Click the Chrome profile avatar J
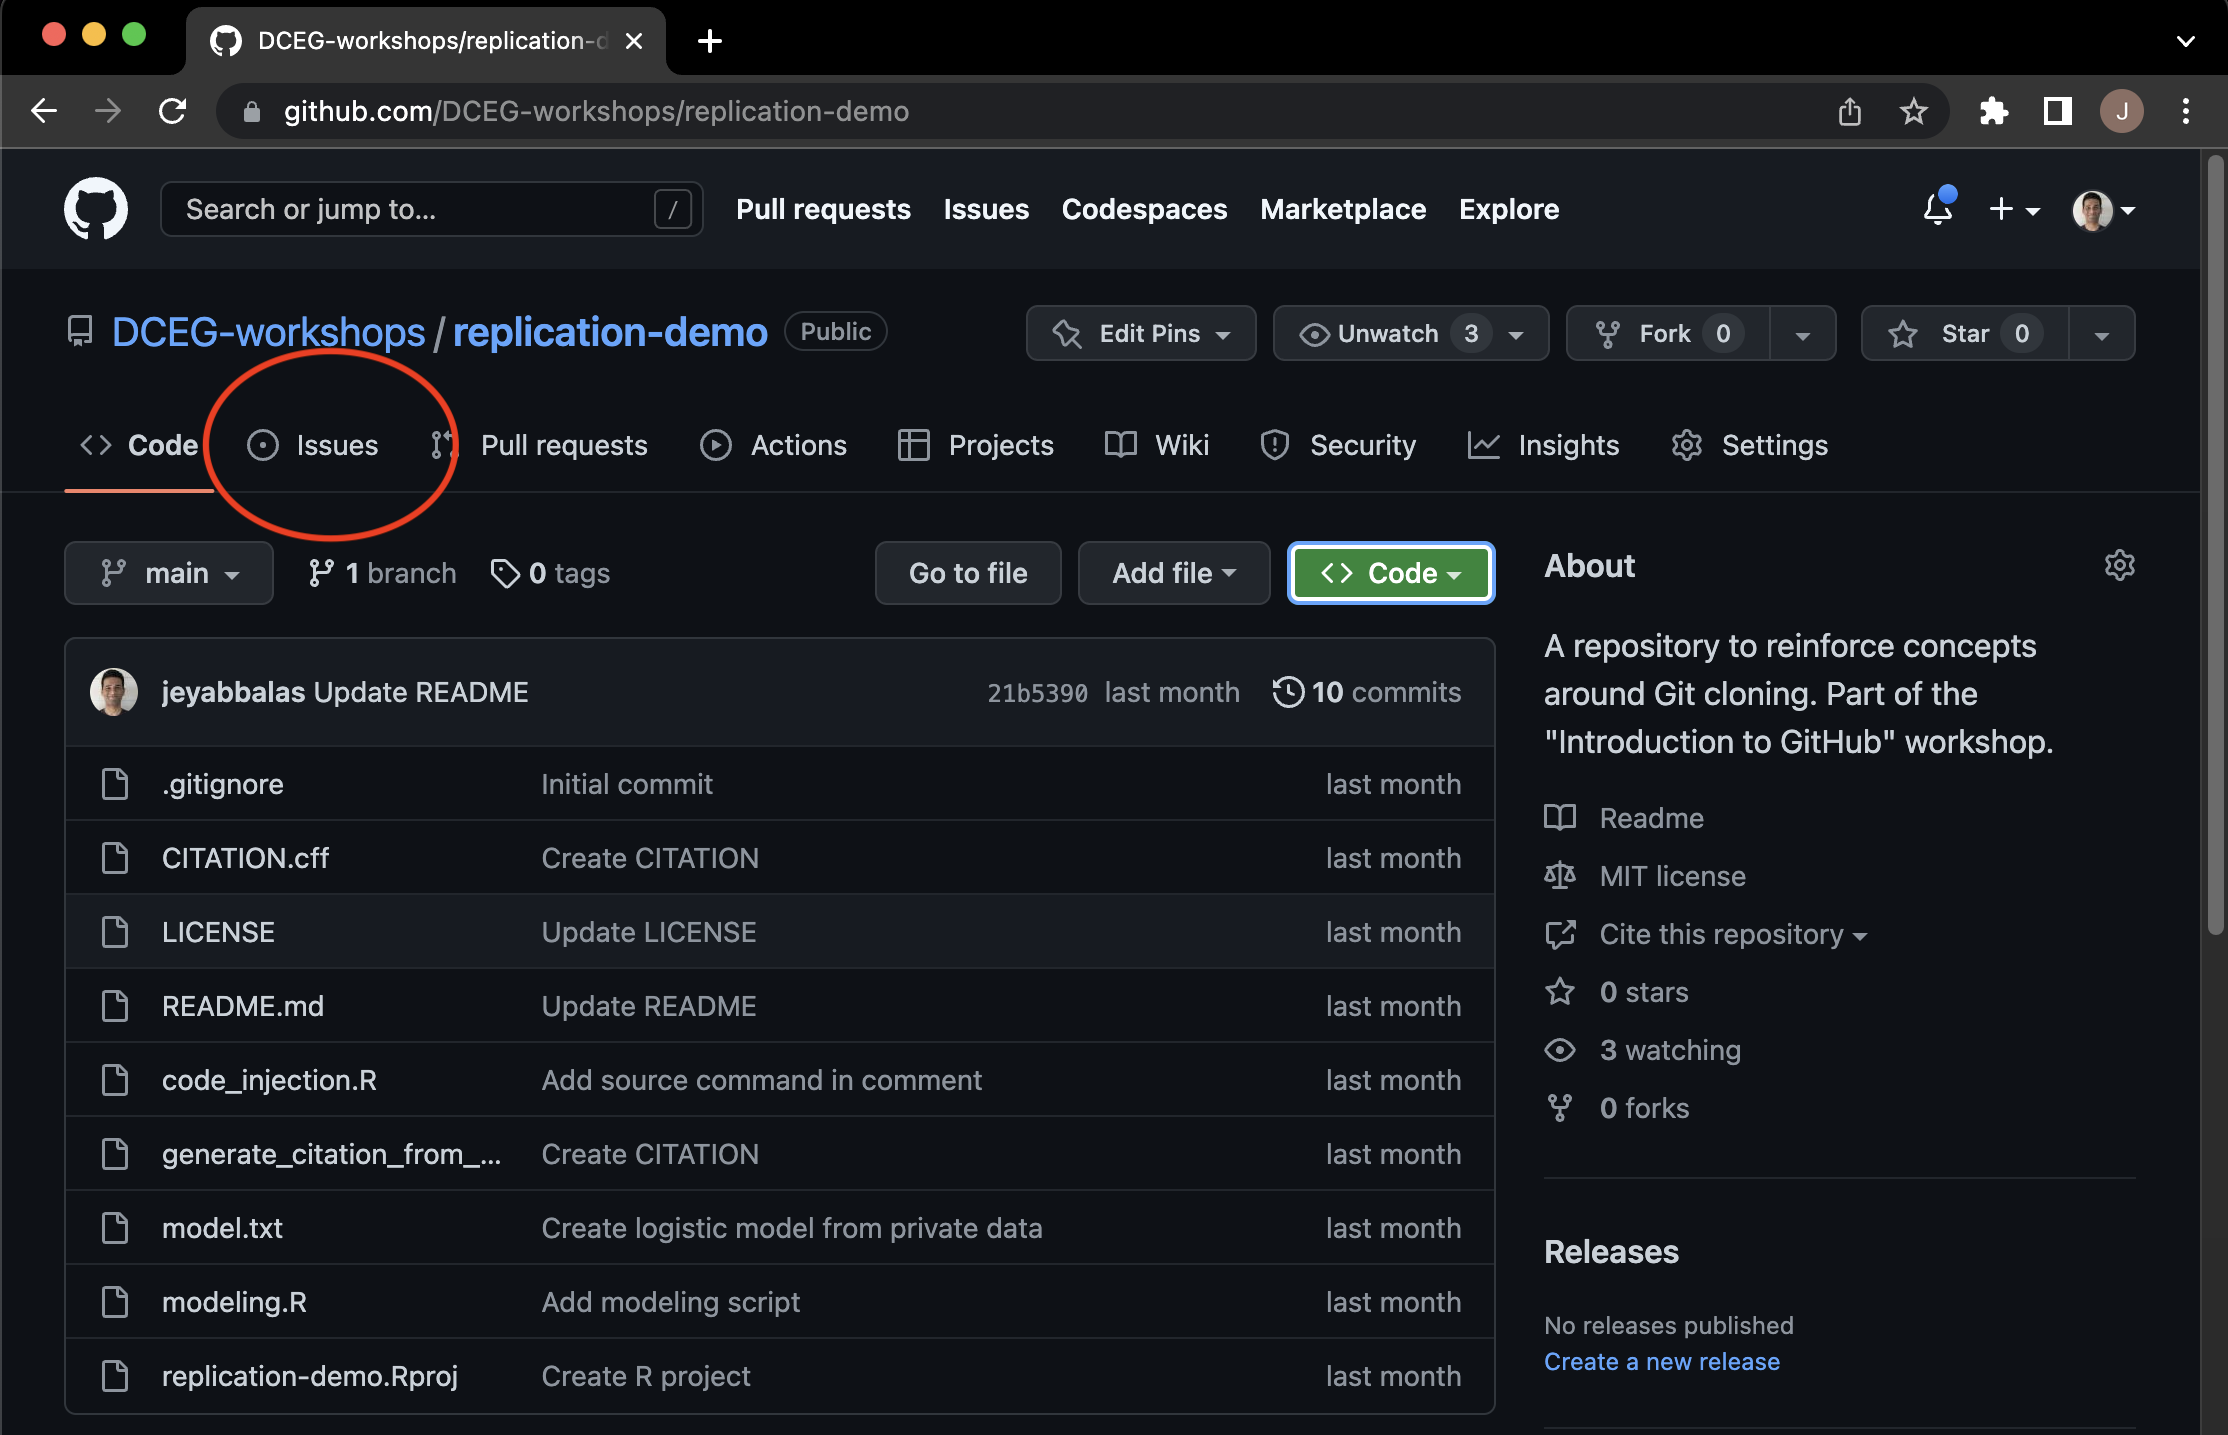Viewport: 2228px width, 1435px height. click(x=2121, y=111)
